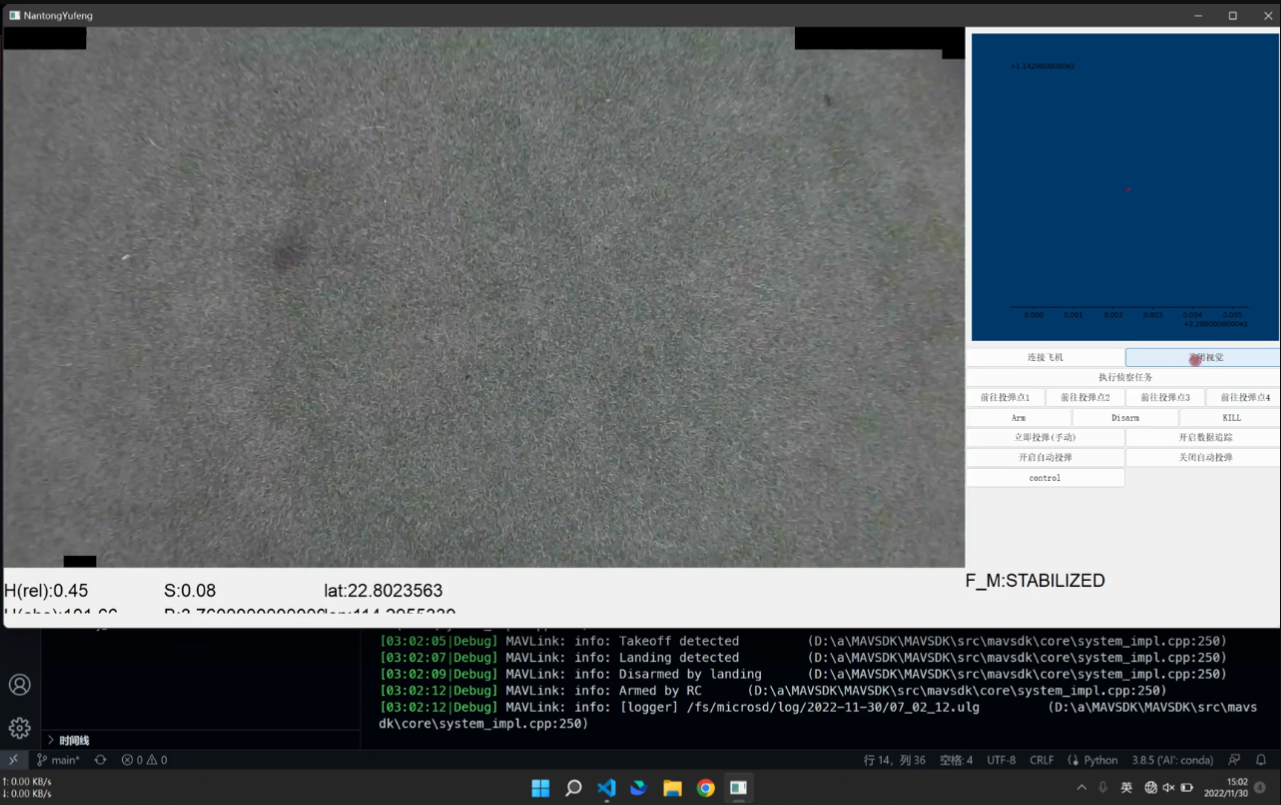The height and width of the screenshot is (805, 1281).
Task: Select the 3.8.5 ('AI': conda) interpreter
Action: click(1172, 760)
